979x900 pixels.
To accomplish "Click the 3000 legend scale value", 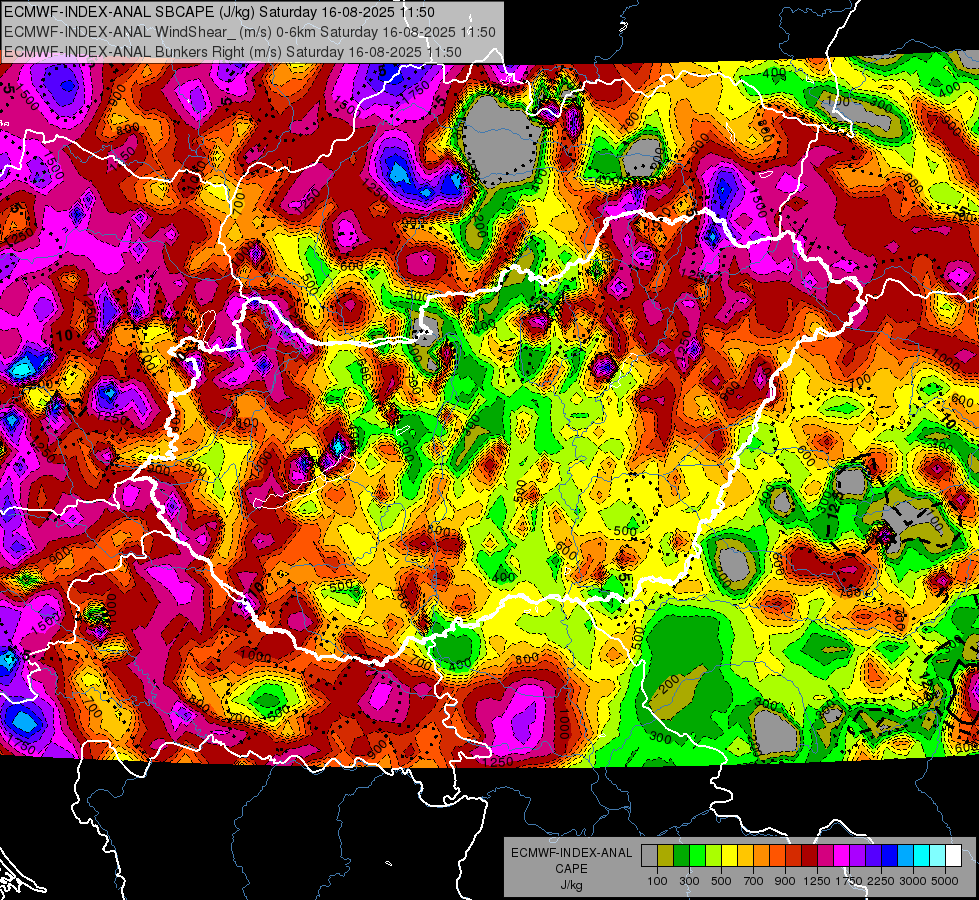I will (x=913, y=881).
